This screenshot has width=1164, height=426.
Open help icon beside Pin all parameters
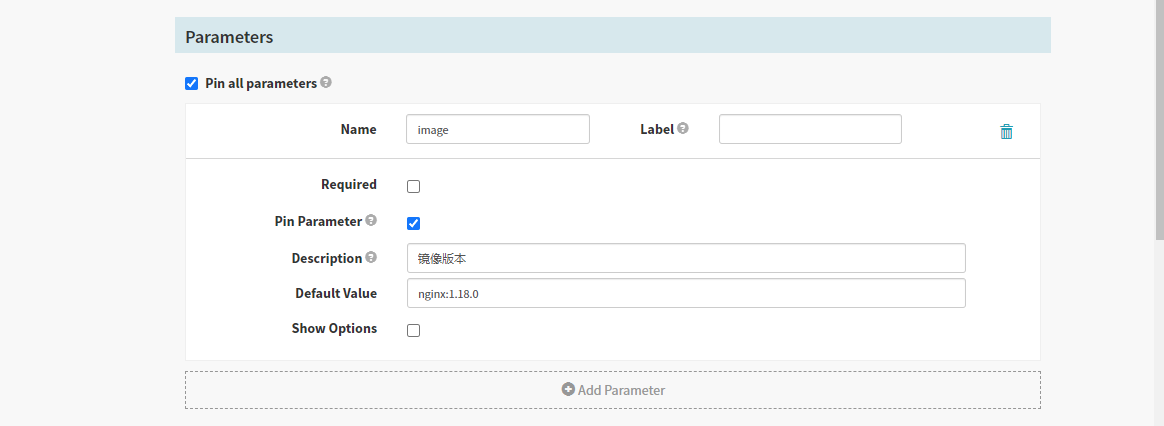click(x=326, y=83)
